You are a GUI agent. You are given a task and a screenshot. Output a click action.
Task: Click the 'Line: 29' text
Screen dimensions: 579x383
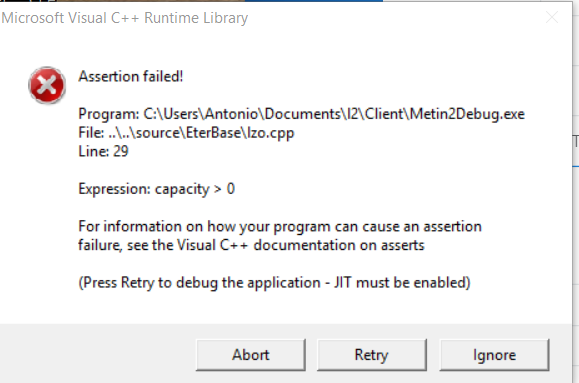point(103,151)
